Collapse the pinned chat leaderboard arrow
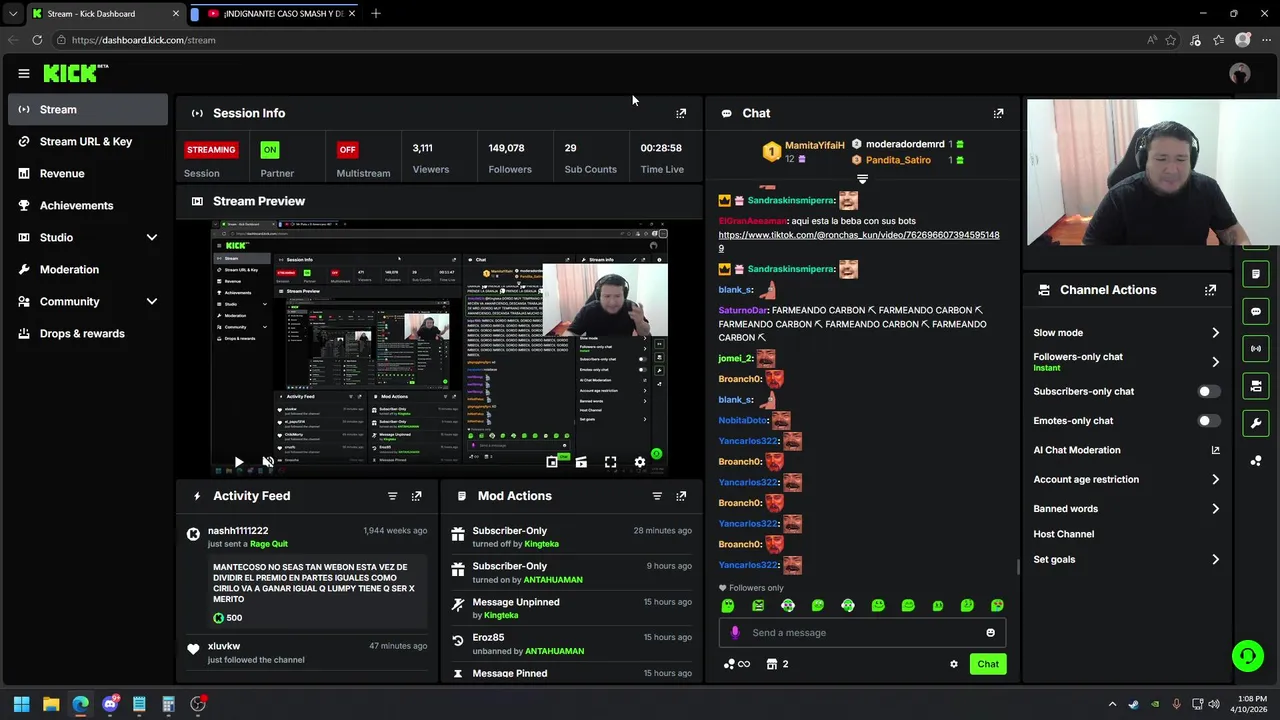Image resolution: width=1280 pixels, height=720 pixels. point(862,179)
